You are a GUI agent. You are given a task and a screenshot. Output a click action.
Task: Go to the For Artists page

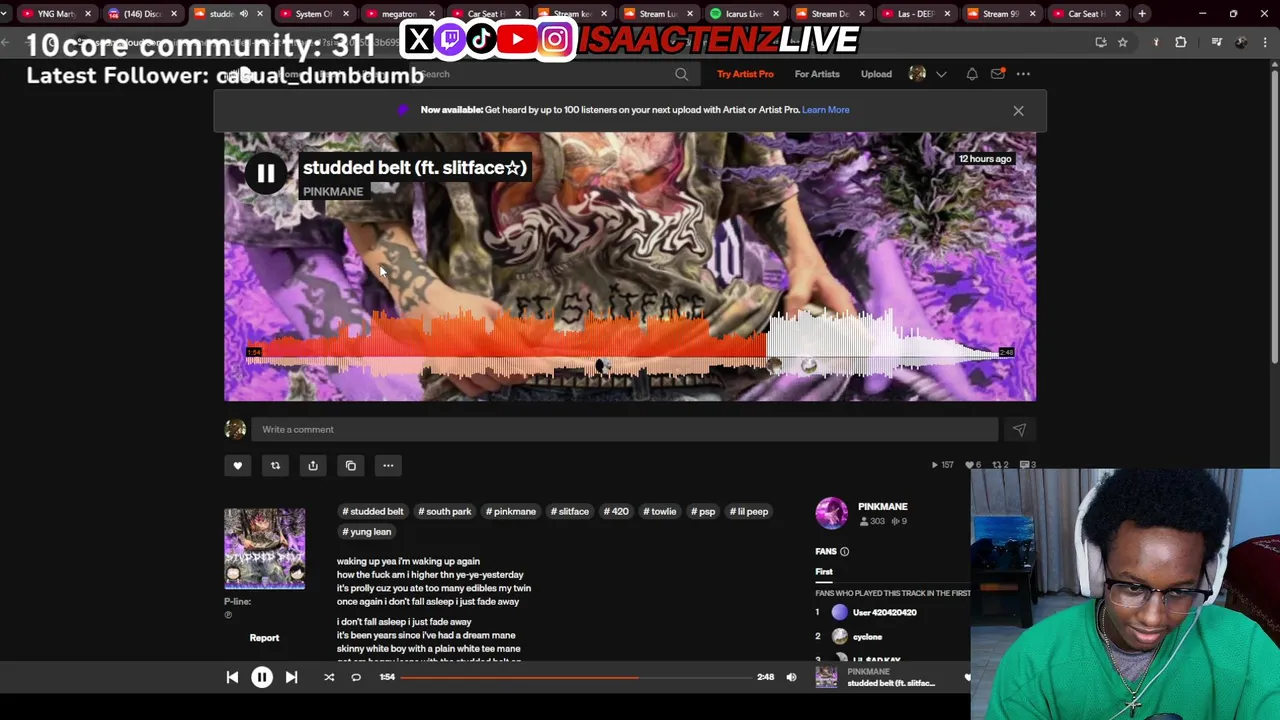817,74
